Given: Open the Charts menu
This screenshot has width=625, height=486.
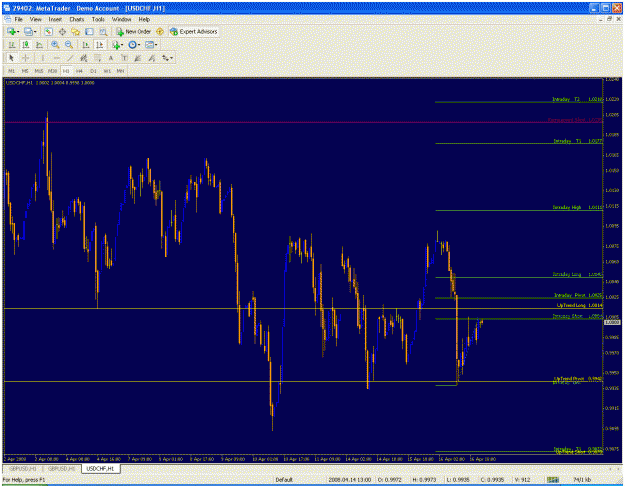Looking at the screenshot, I should coord(77,19).
